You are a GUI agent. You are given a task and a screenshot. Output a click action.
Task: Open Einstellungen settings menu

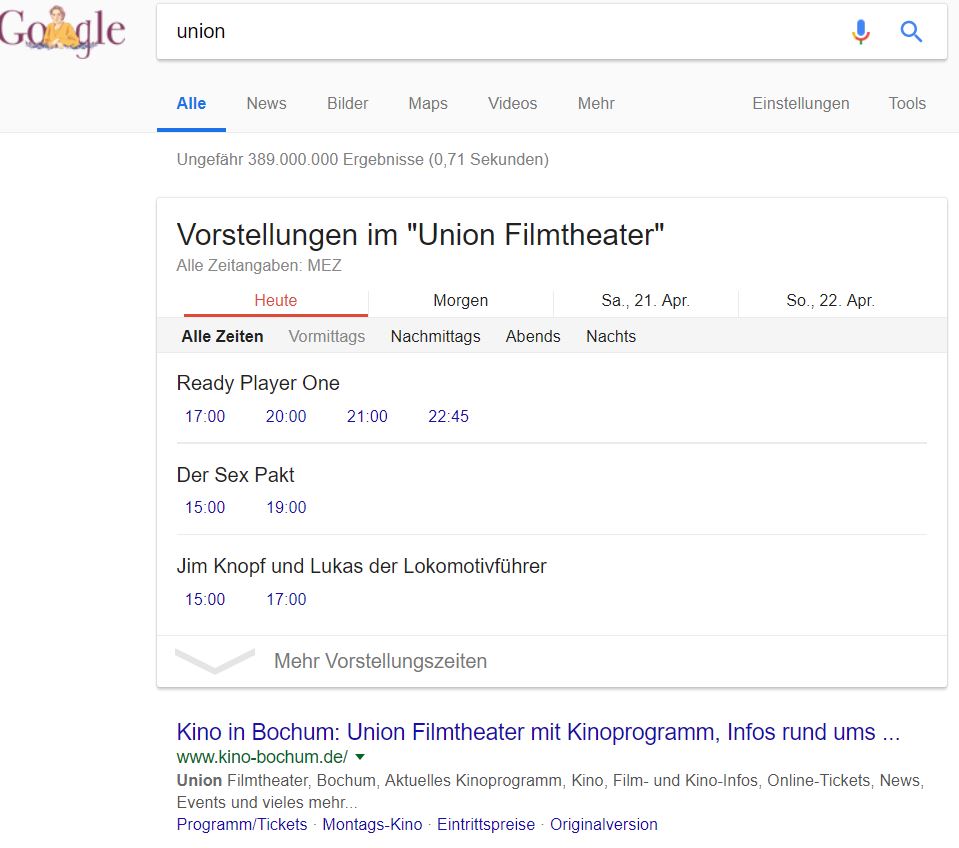pos(801,103)
